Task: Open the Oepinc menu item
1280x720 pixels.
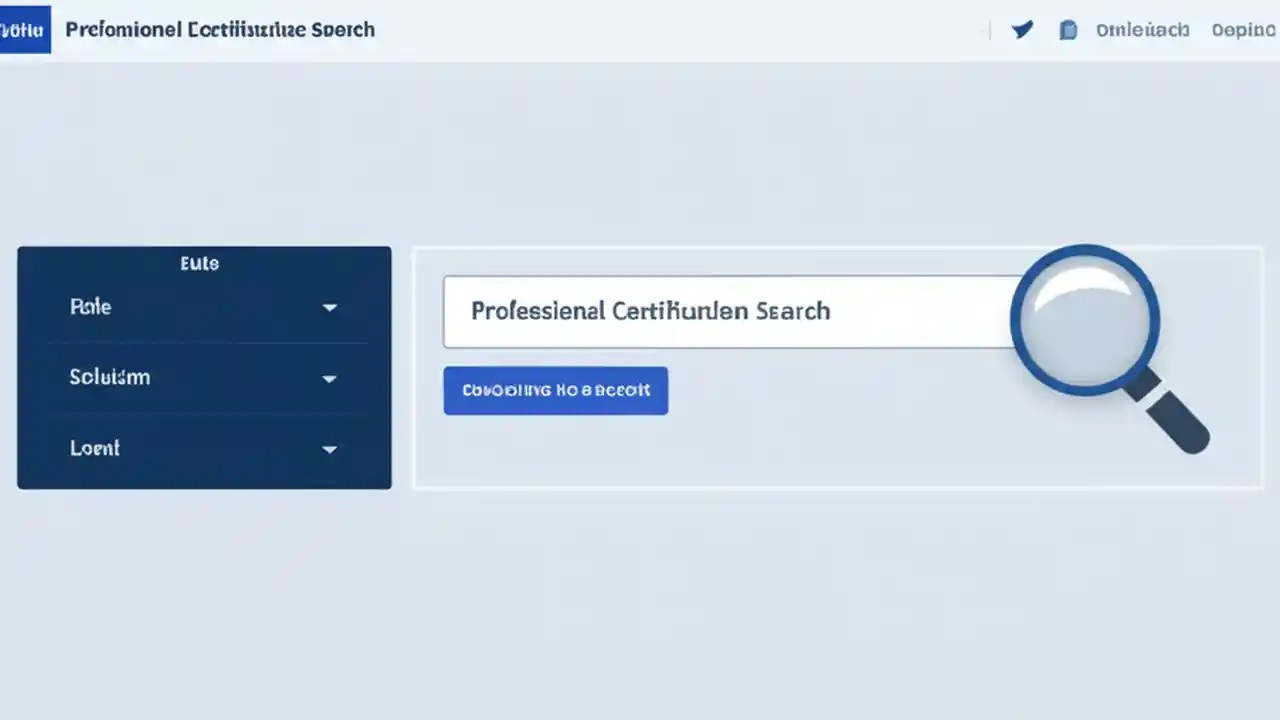Action: point(1243,30)
